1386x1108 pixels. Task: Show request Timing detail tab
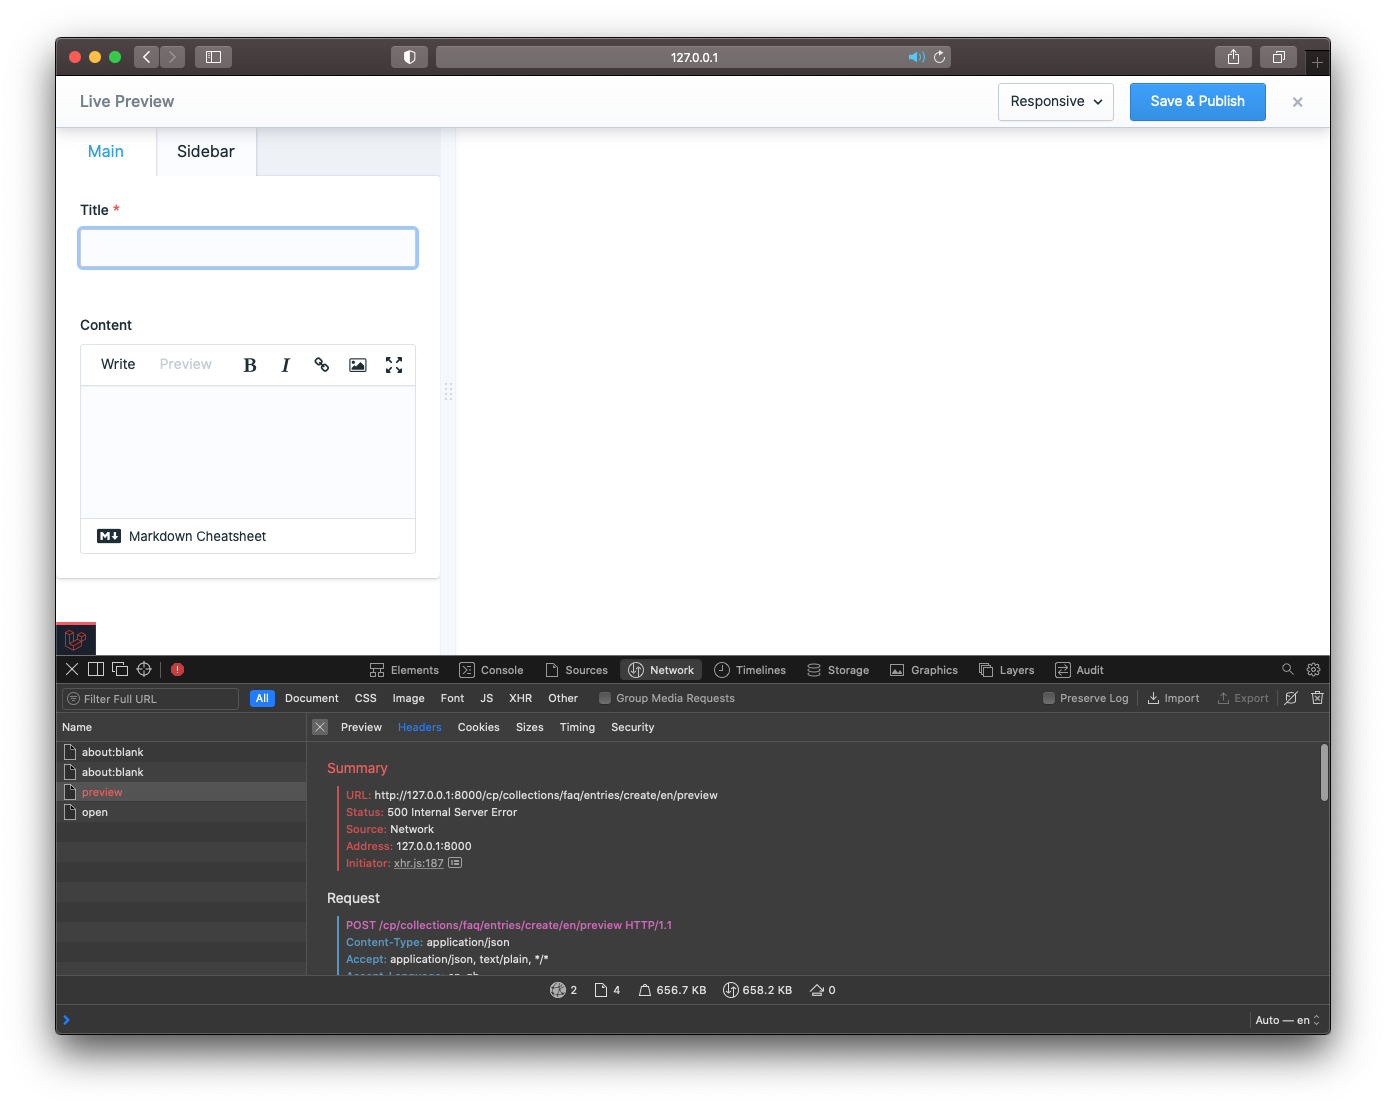tap(577, 727)
